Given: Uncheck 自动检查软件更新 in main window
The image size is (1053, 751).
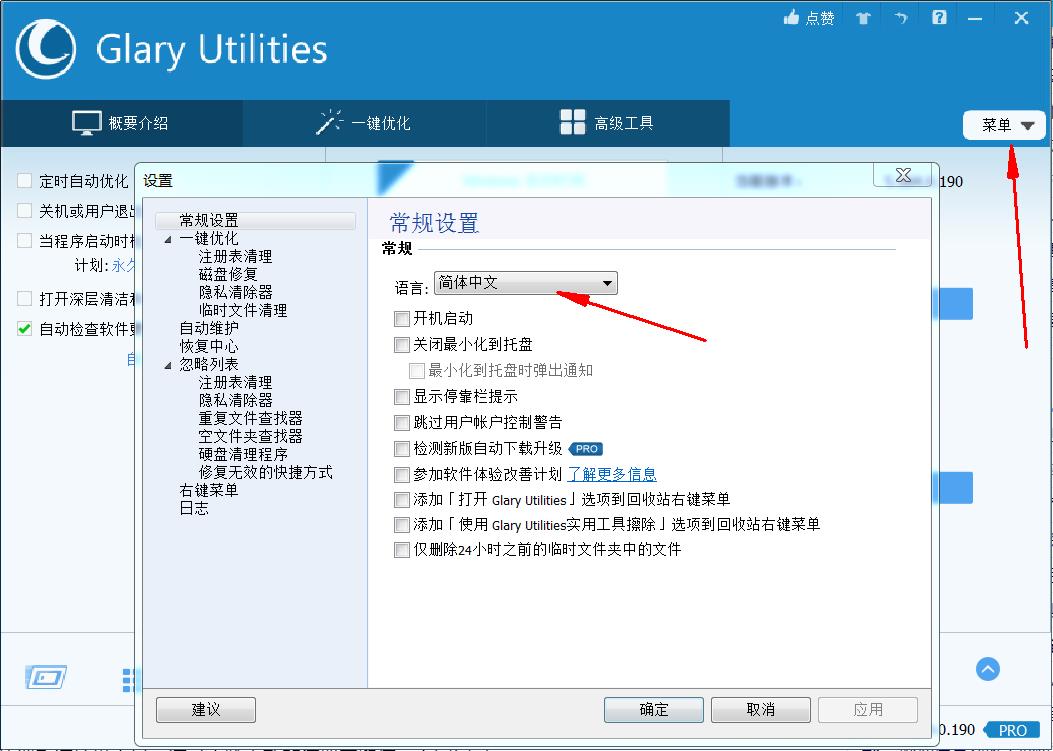Looking at the screenshot, I should click(25, 328).
